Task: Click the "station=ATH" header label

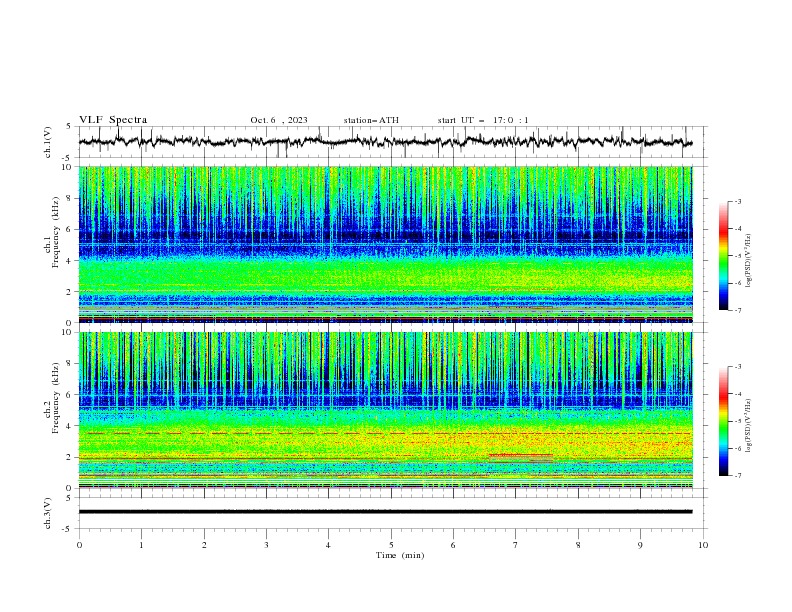Action: [x=371, y=120]
